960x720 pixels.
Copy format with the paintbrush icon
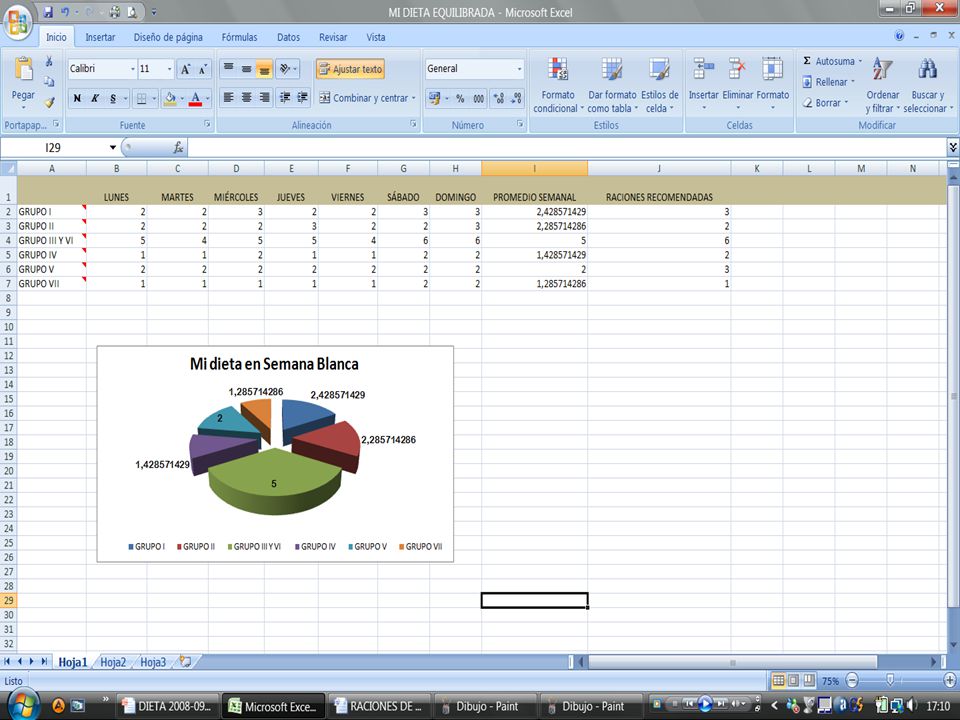[49, 102]
